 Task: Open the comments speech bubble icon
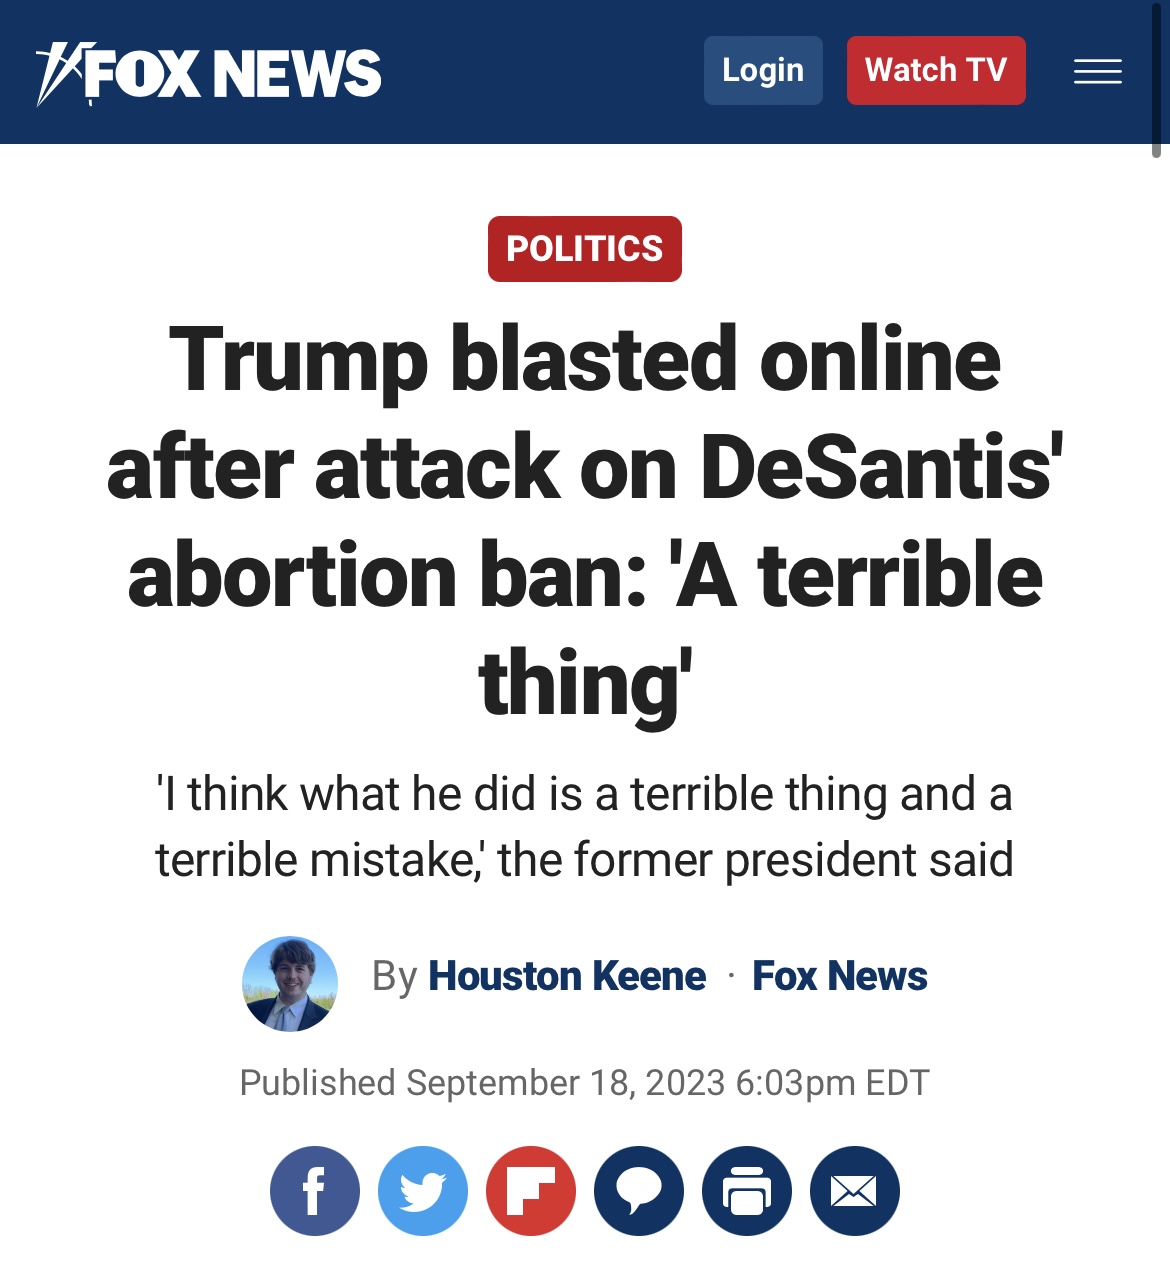(x=639, y=1191)
